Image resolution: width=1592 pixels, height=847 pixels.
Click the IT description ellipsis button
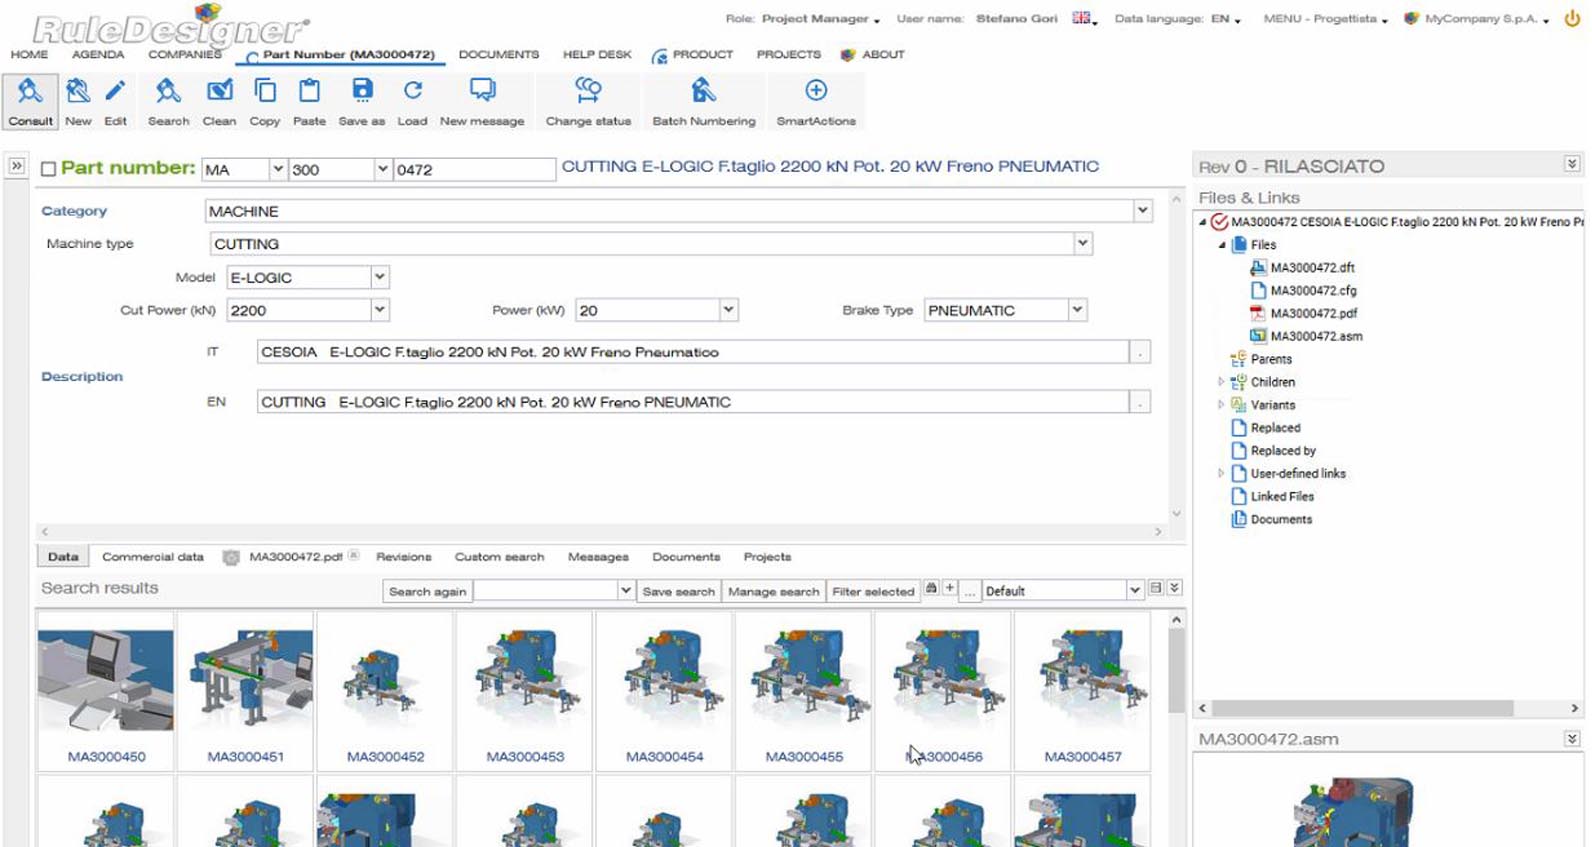[x=1140, y=352]
